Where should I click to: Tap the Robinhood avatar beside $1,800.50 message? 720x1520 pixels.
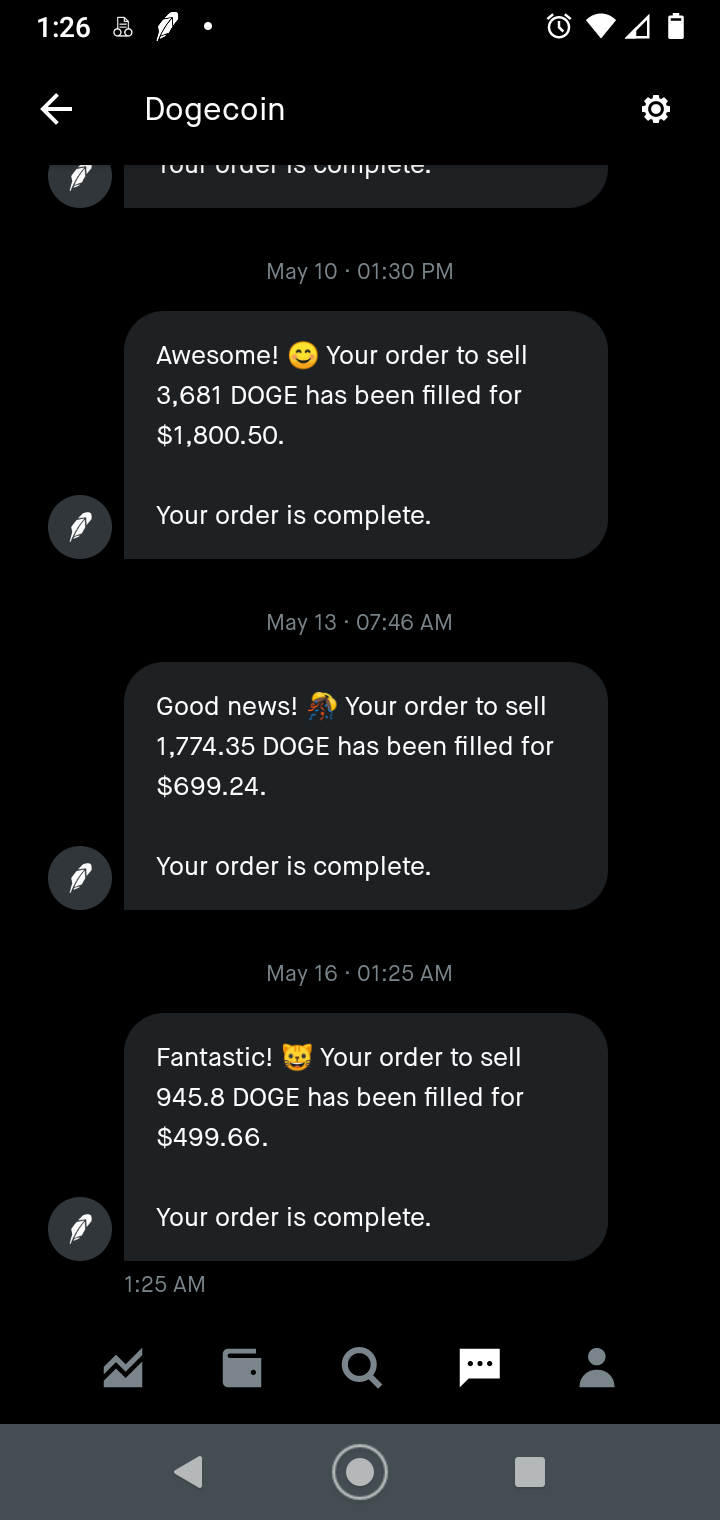[x=80, y=526]
